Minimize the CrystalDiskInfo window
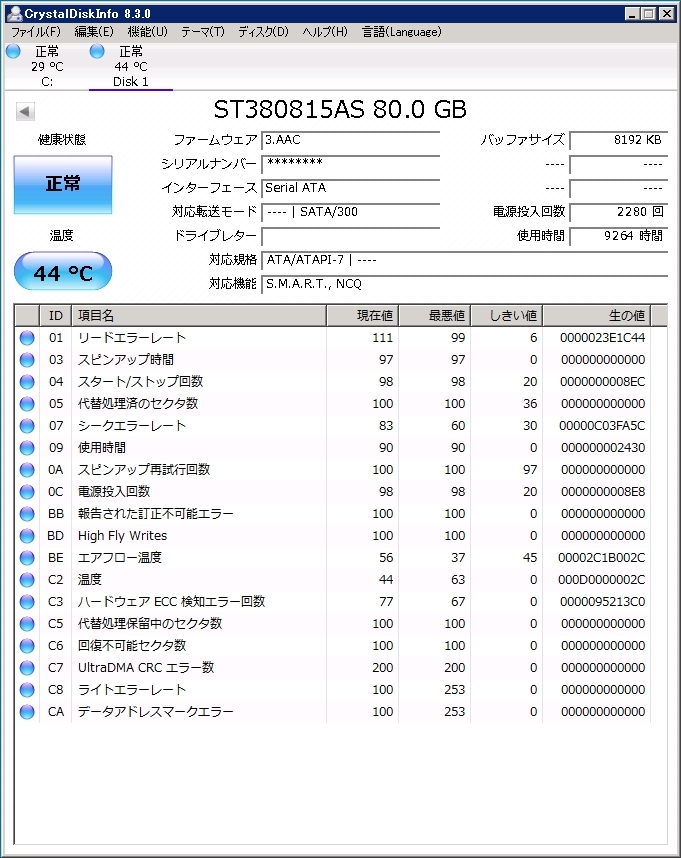This screenshot has height=858, width=681. 632,14
